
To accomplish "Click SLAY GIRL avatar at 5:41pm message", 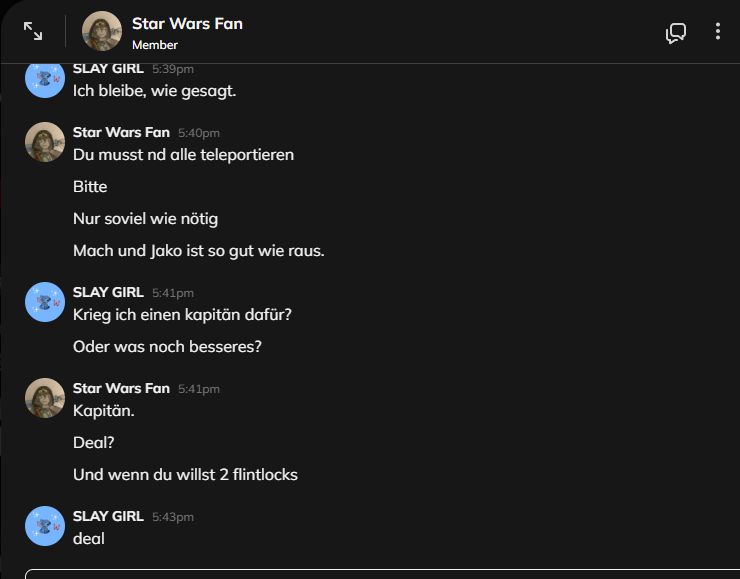I will pyautogui.click(x=45, y=302).
